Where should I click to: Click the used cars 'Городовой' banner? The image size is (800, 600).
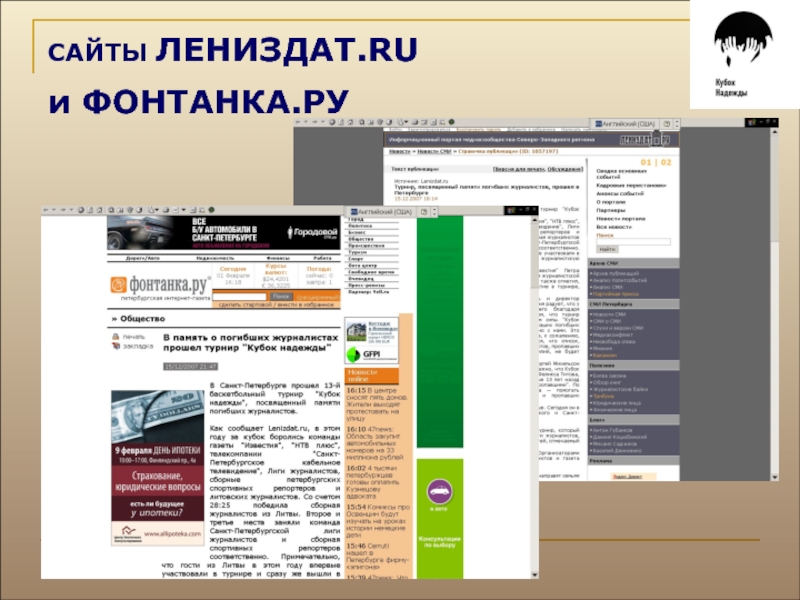point(223,233)
